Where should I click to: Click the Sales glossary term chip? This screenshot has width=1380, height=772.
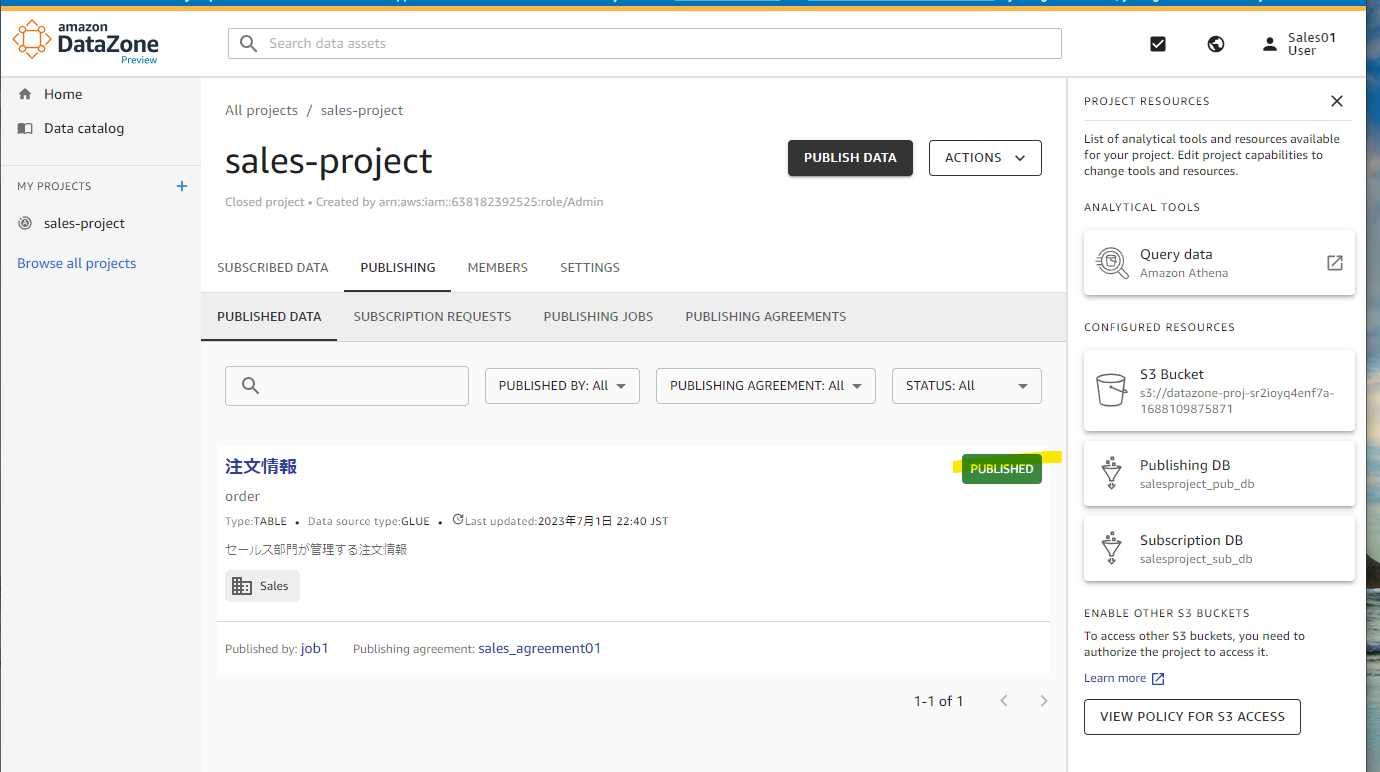tap(262, 586)
